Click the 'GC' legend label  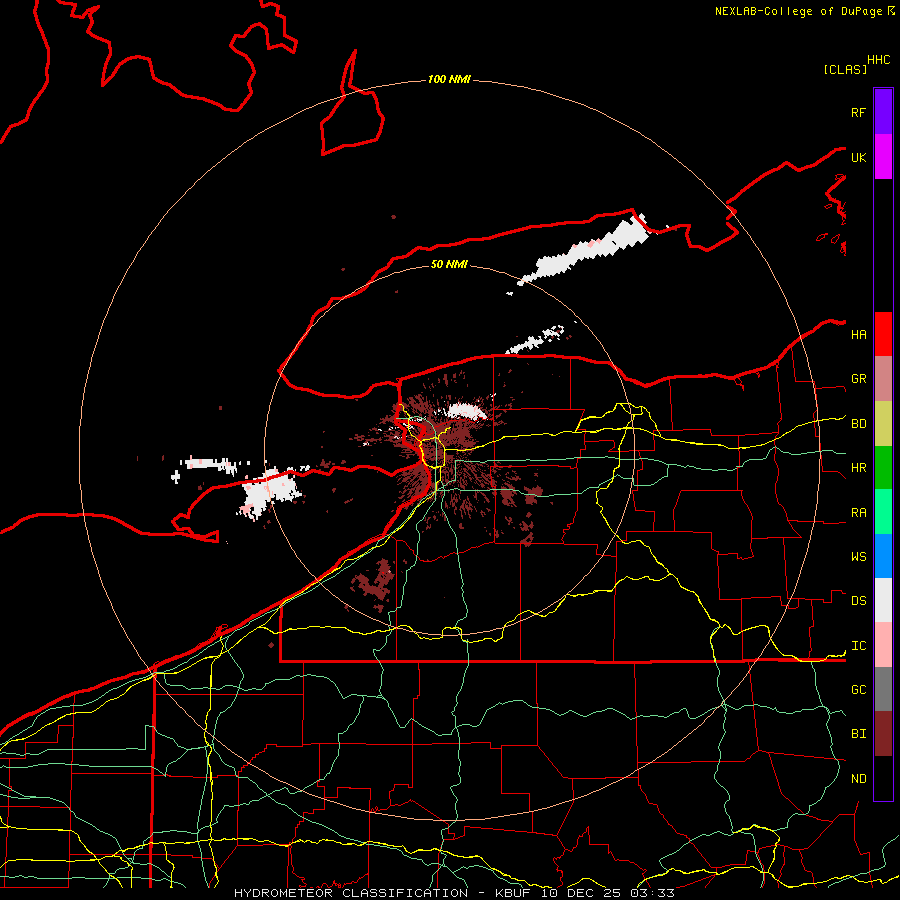(858, 690)
